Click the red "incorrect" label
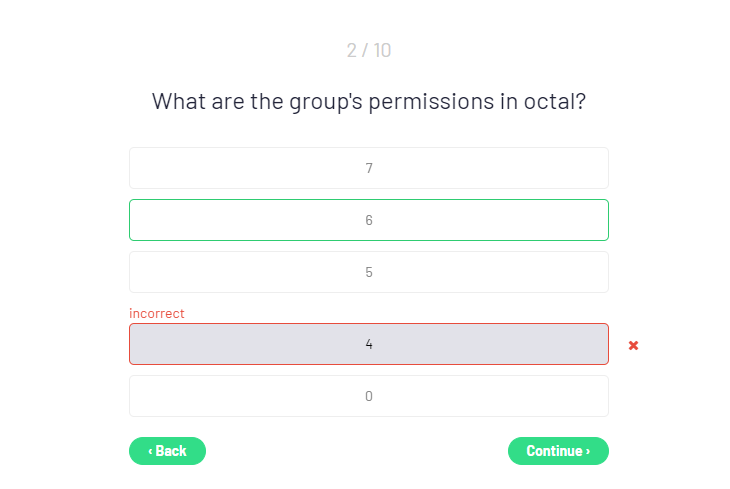730x489 pixels. [157, 313]
